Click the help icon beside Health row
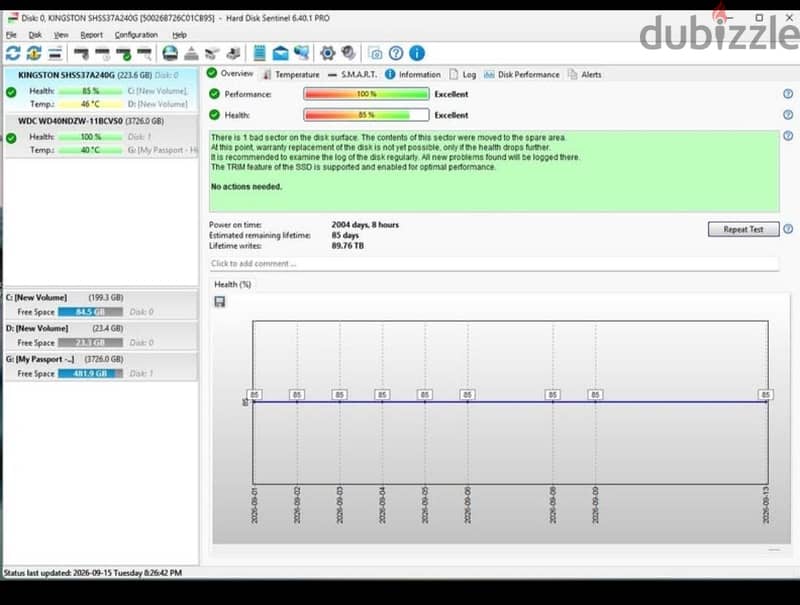The image size is (800, 605). pyautogui.click(x=788, y=115)
